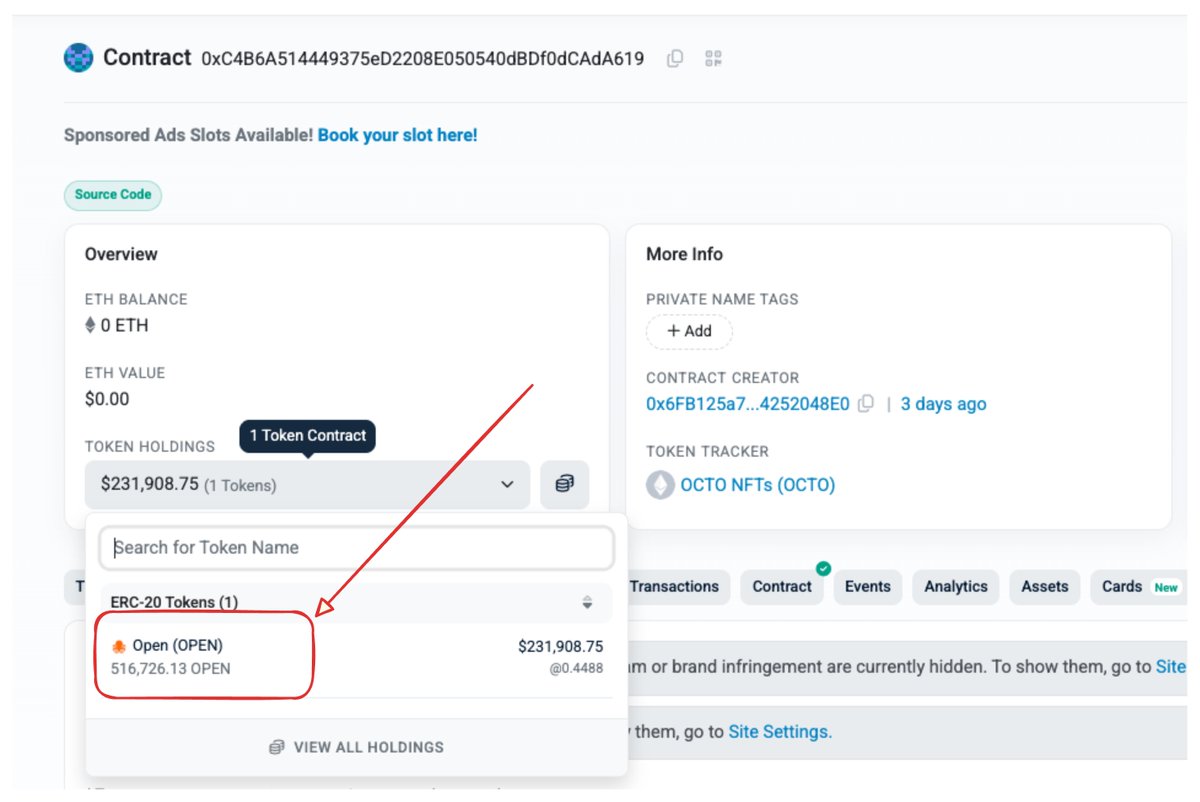Open the address QR code icon
1200x802 pixels.
[x=713, y=59]
